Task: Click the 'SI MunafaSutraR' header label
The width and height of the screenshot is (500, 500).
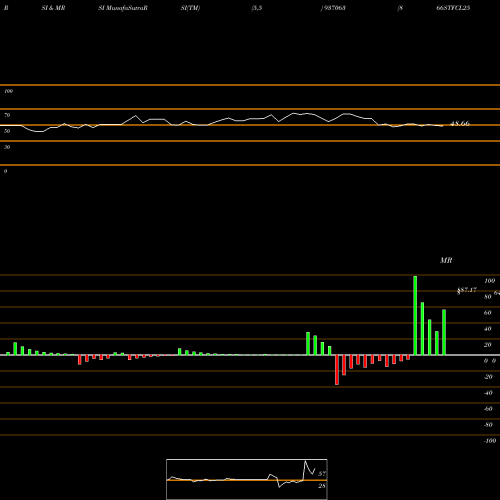Action: (123, 8)
